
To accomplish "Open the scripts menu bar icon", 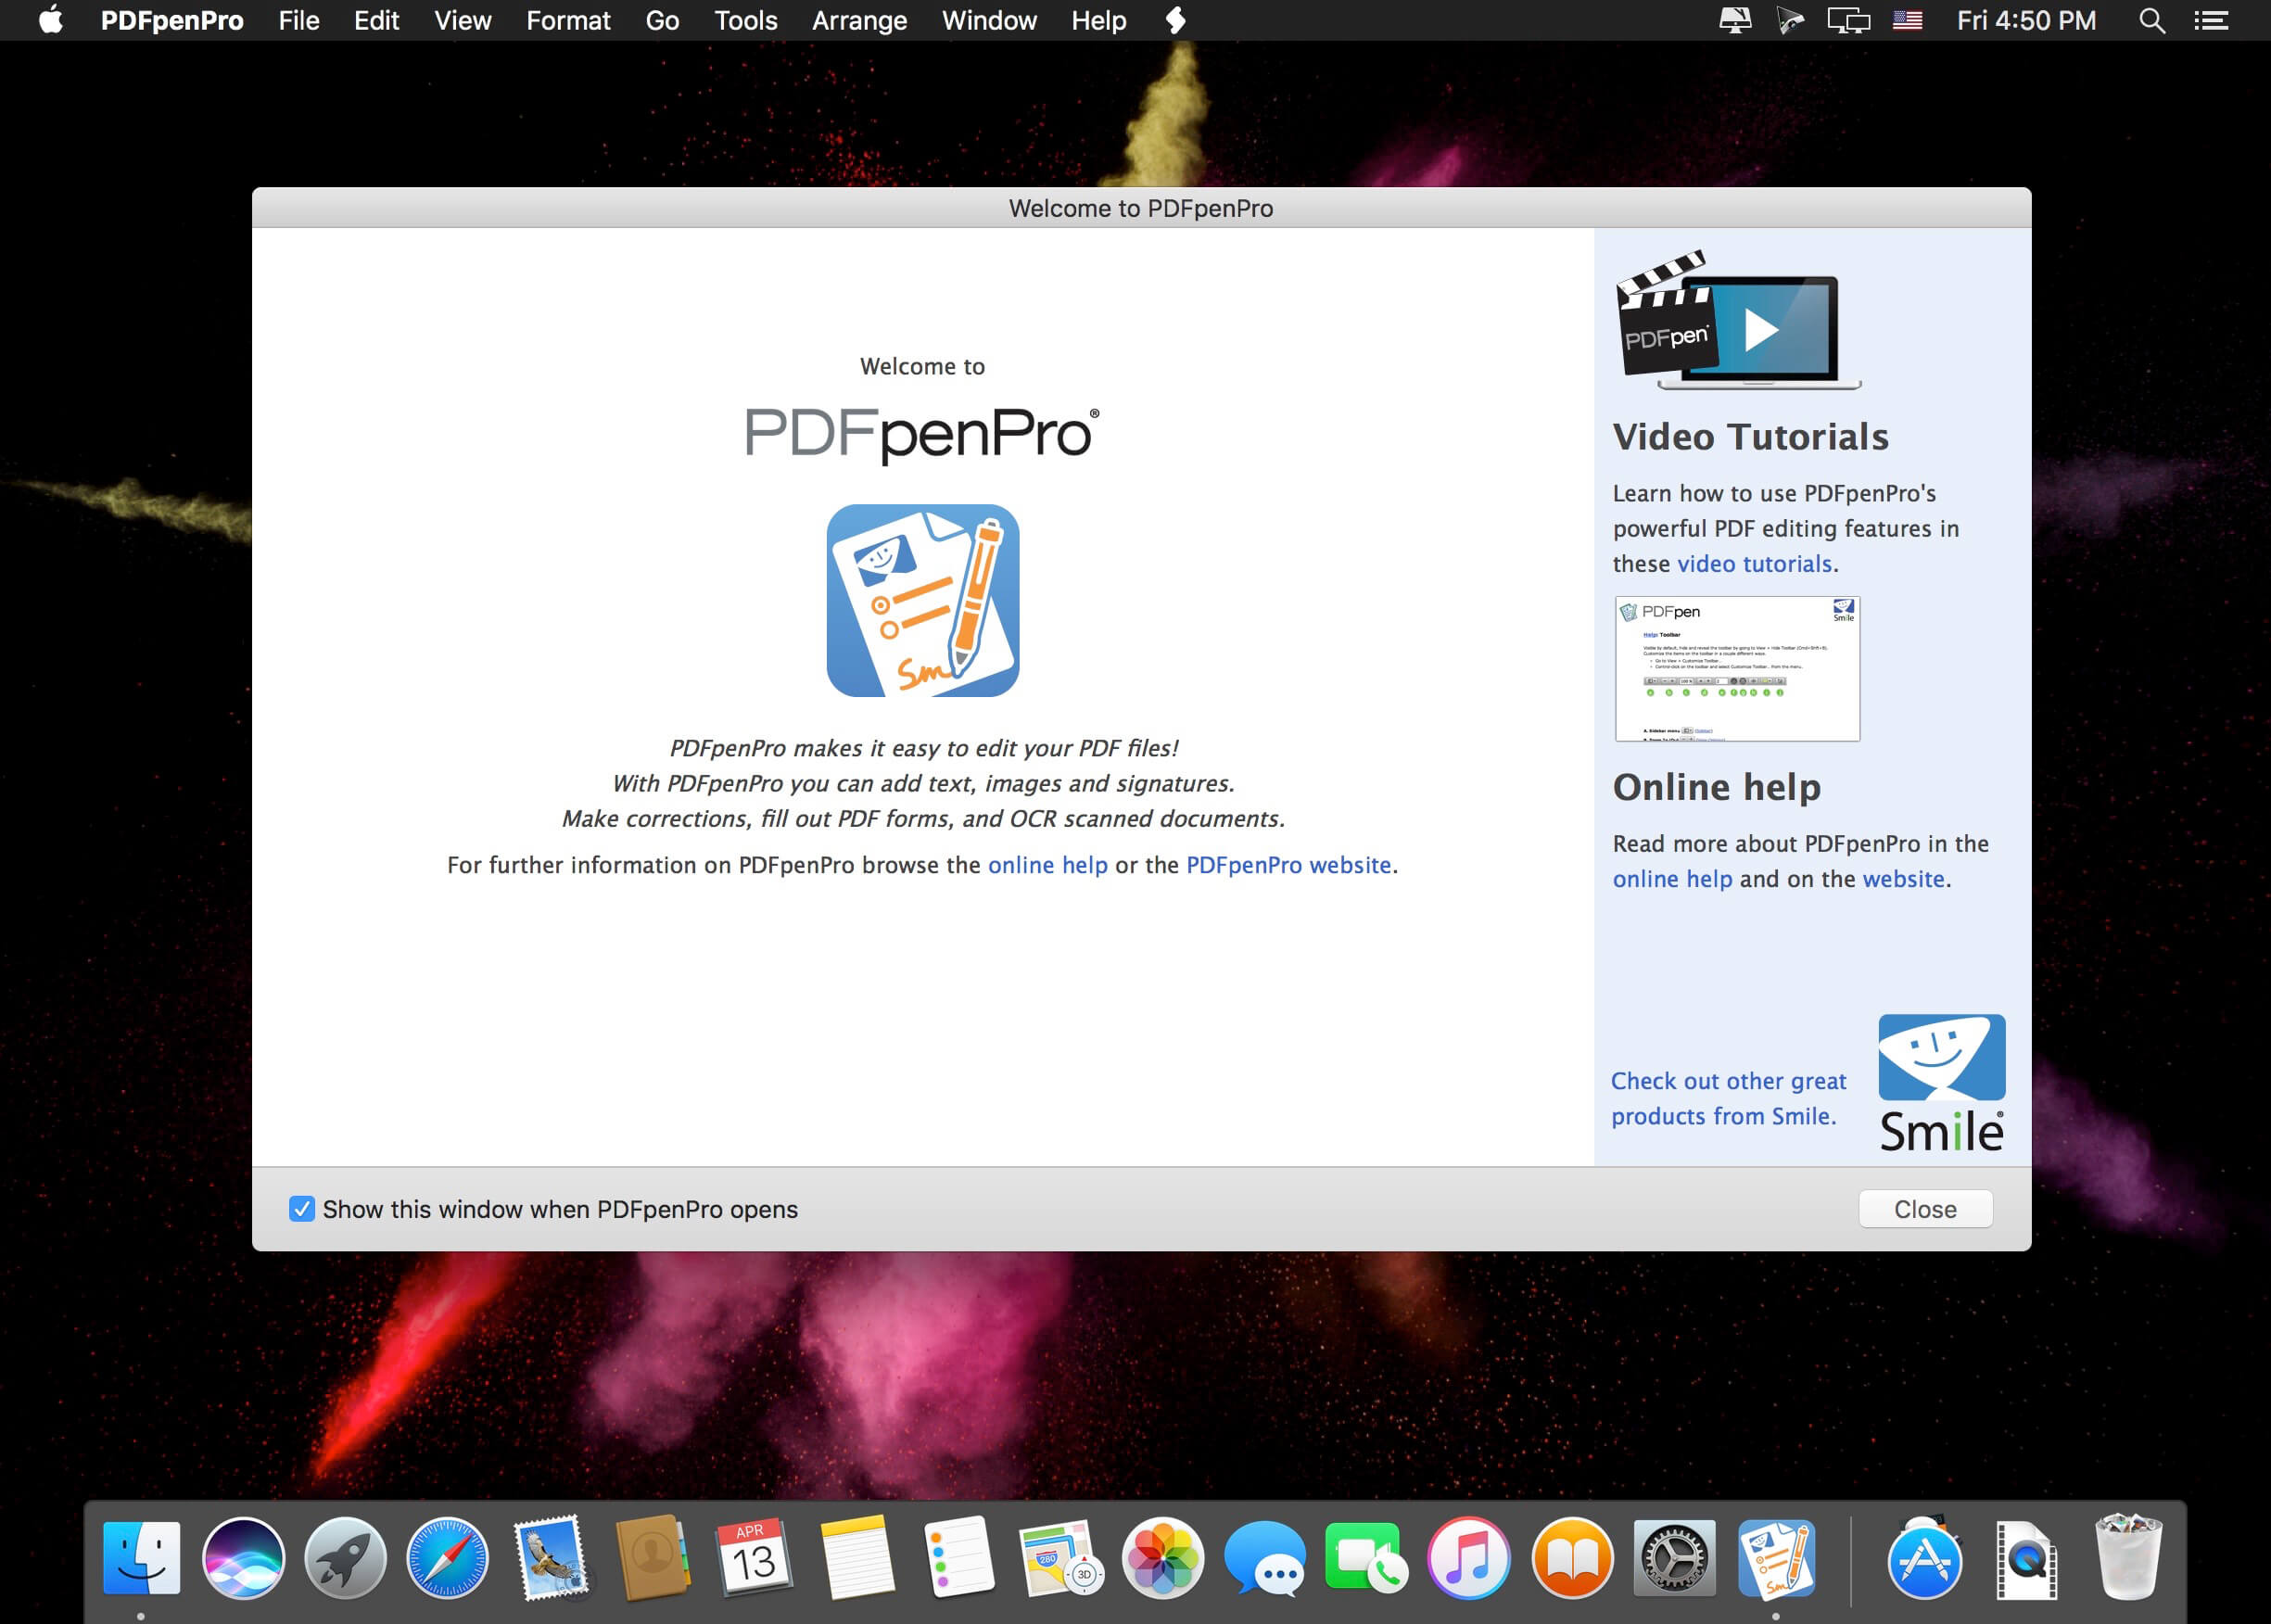I will tap(1175, 20).
